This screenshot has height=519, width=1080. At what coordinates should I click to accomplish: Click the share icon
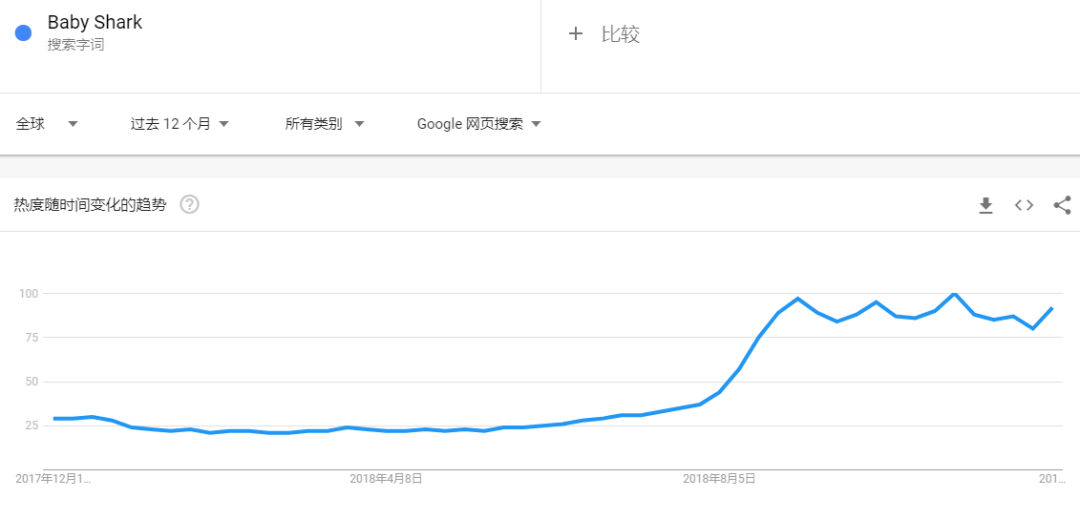[x=1062, y=205]
